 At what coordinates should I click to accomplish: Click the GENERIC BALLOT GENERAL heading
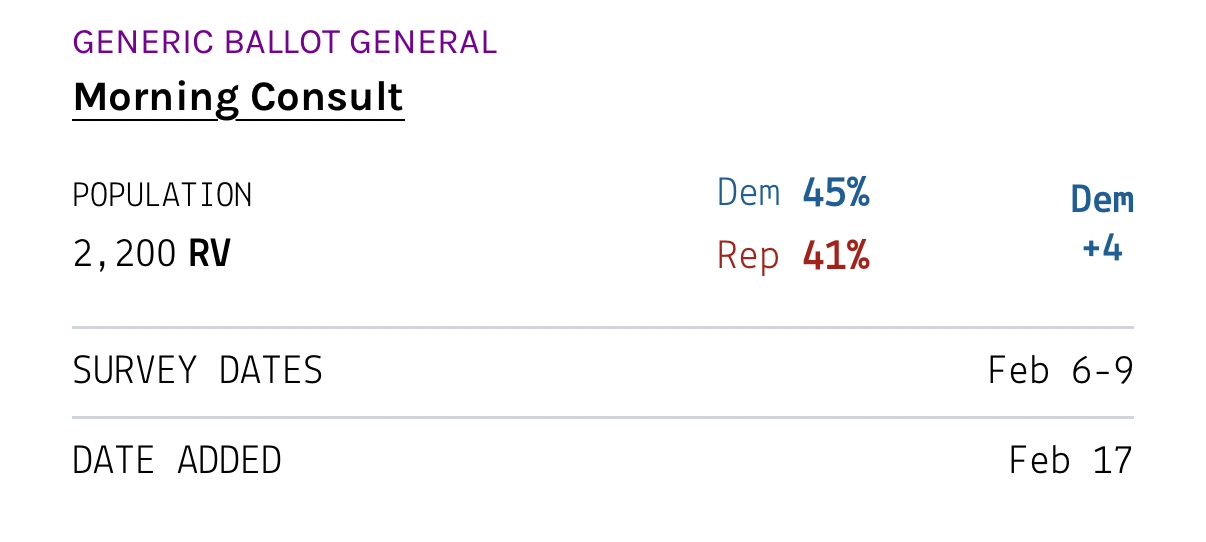pos(284,43)
